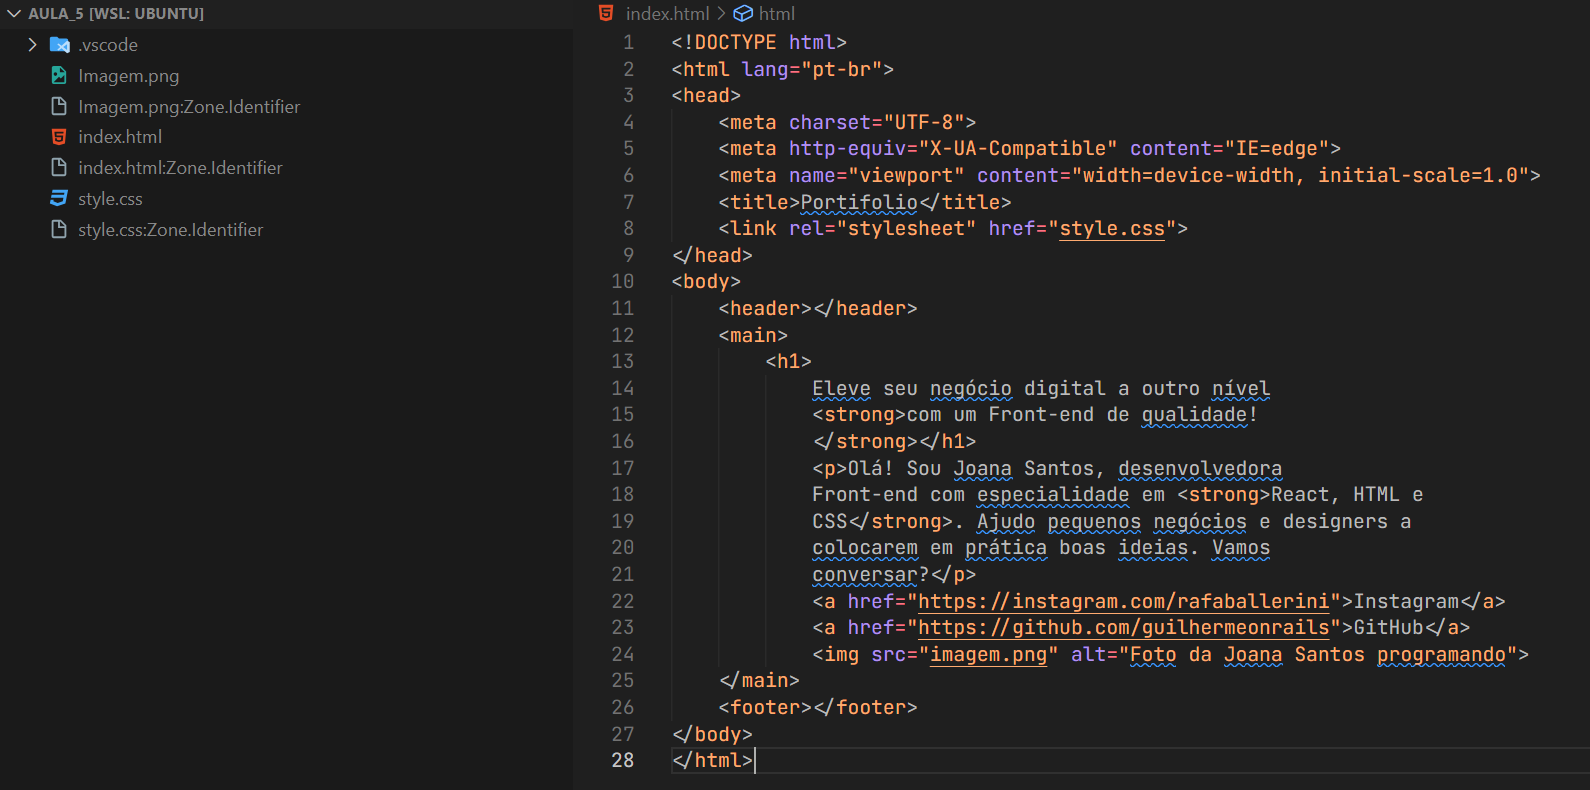Click the word designers on line 19

coord(1335,522)
